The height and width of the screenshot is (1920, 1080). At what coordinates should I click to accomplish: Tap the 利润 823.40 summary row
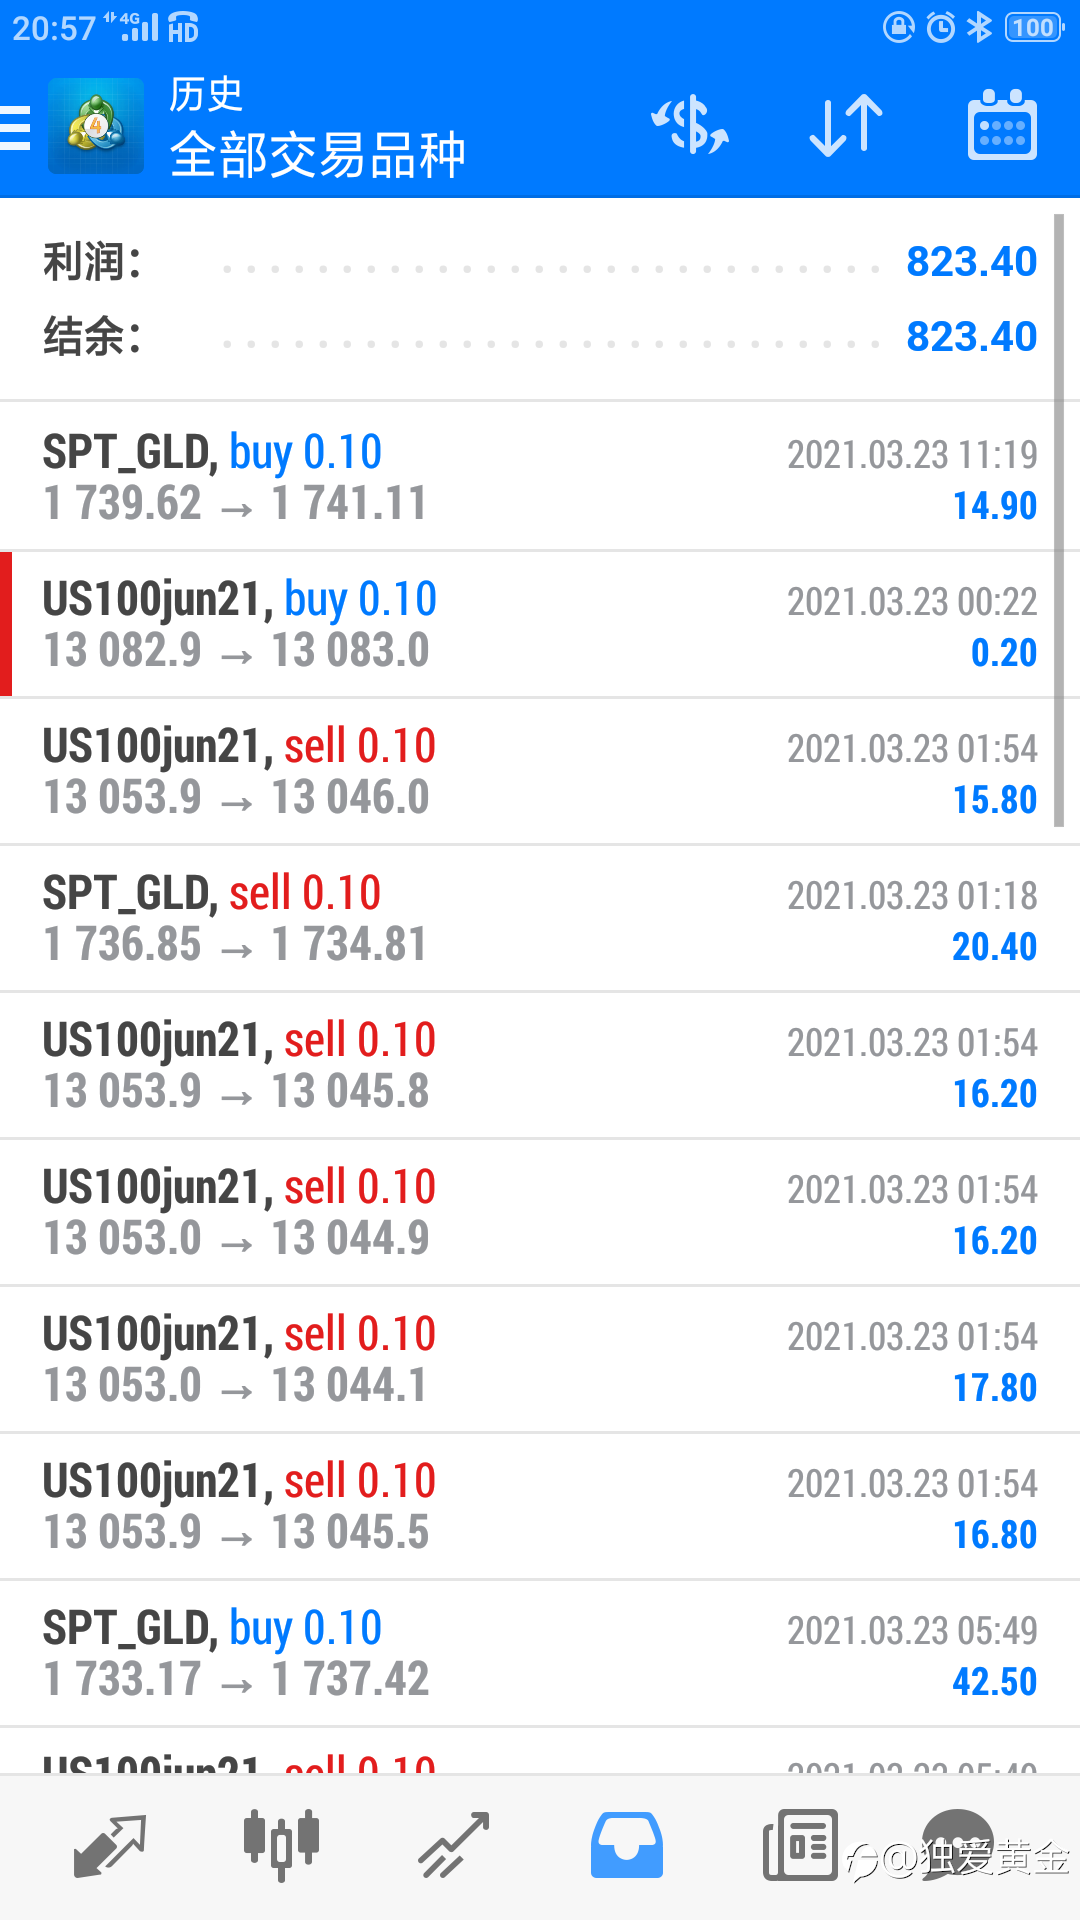click(540, 262)
